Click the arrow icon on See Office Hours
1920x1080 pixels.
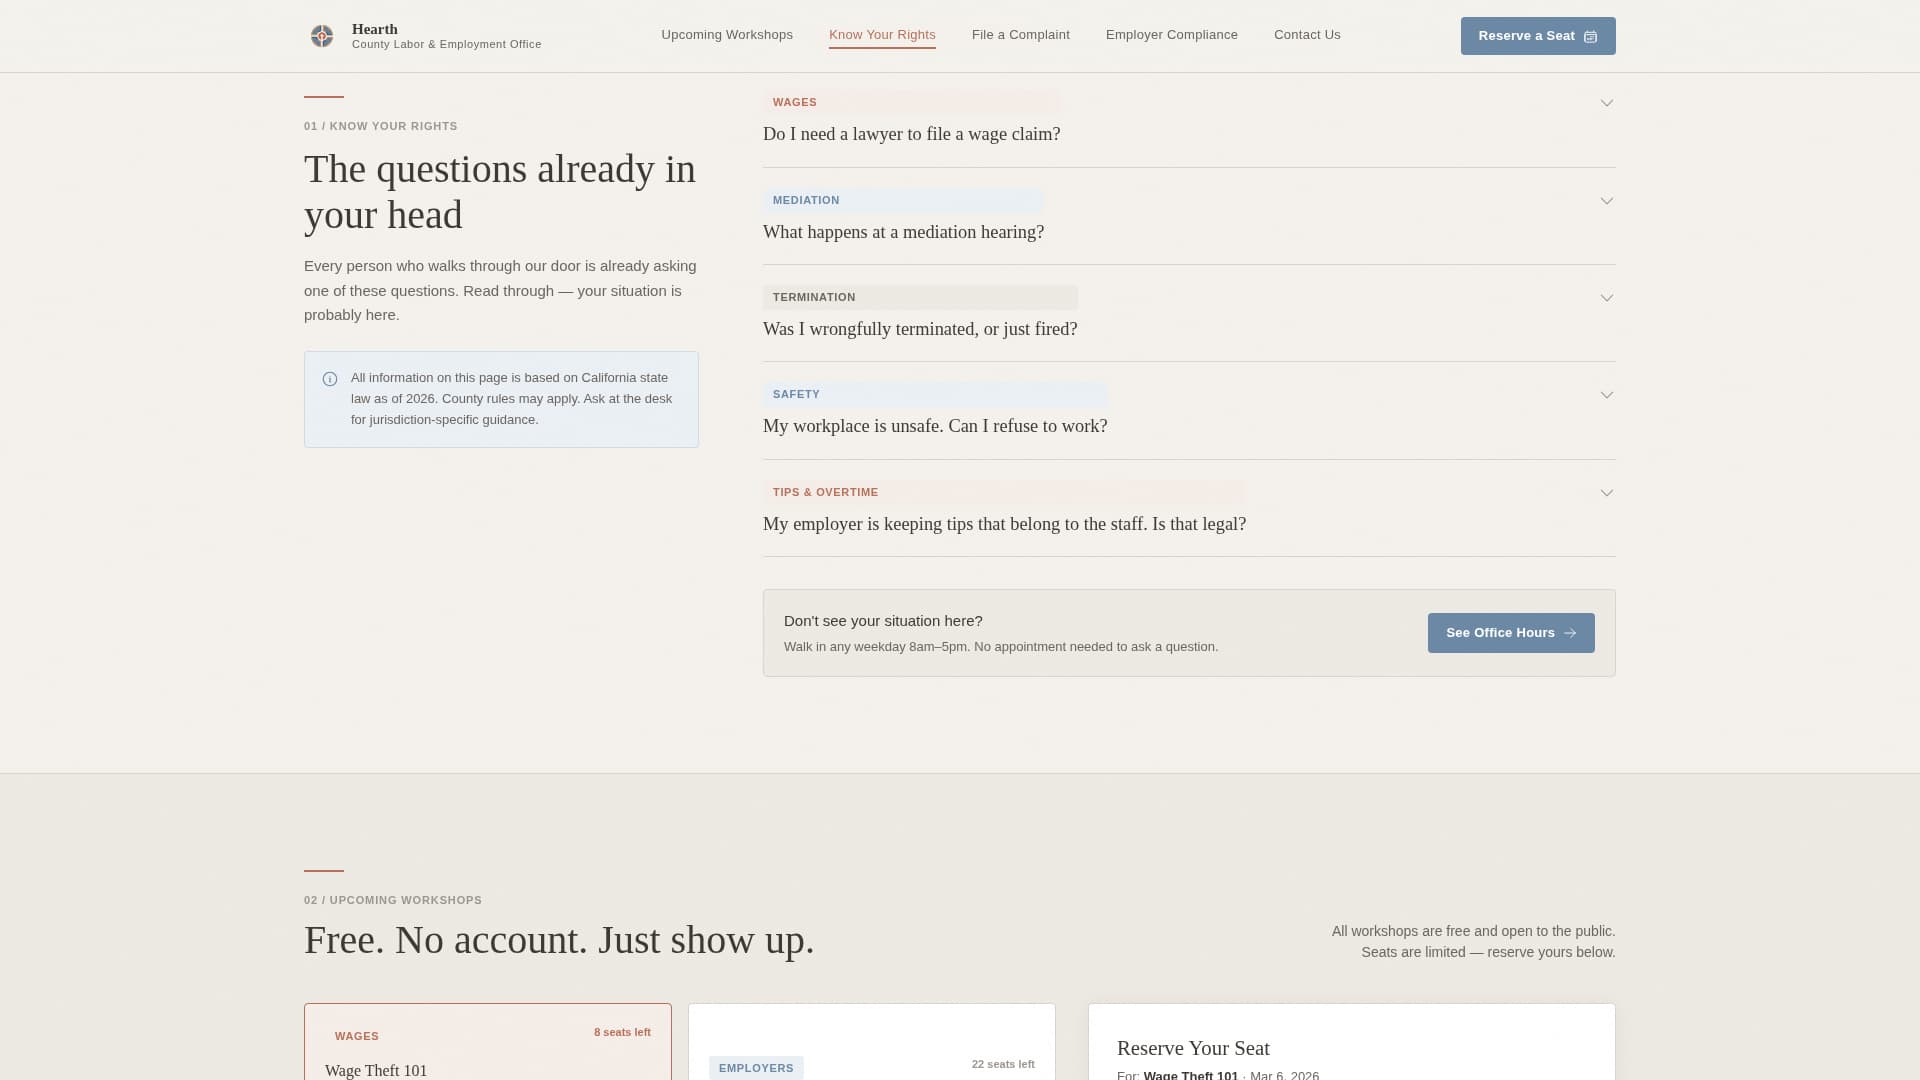tap(1570, 633)
